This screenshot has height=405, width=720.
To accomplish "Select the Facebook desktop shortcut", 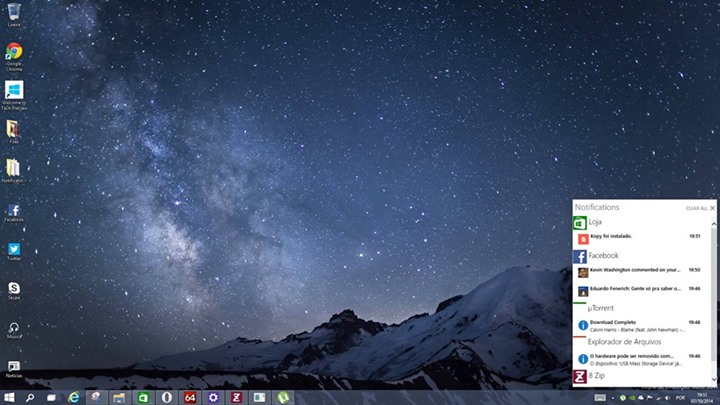I will [x=14, y=212].
